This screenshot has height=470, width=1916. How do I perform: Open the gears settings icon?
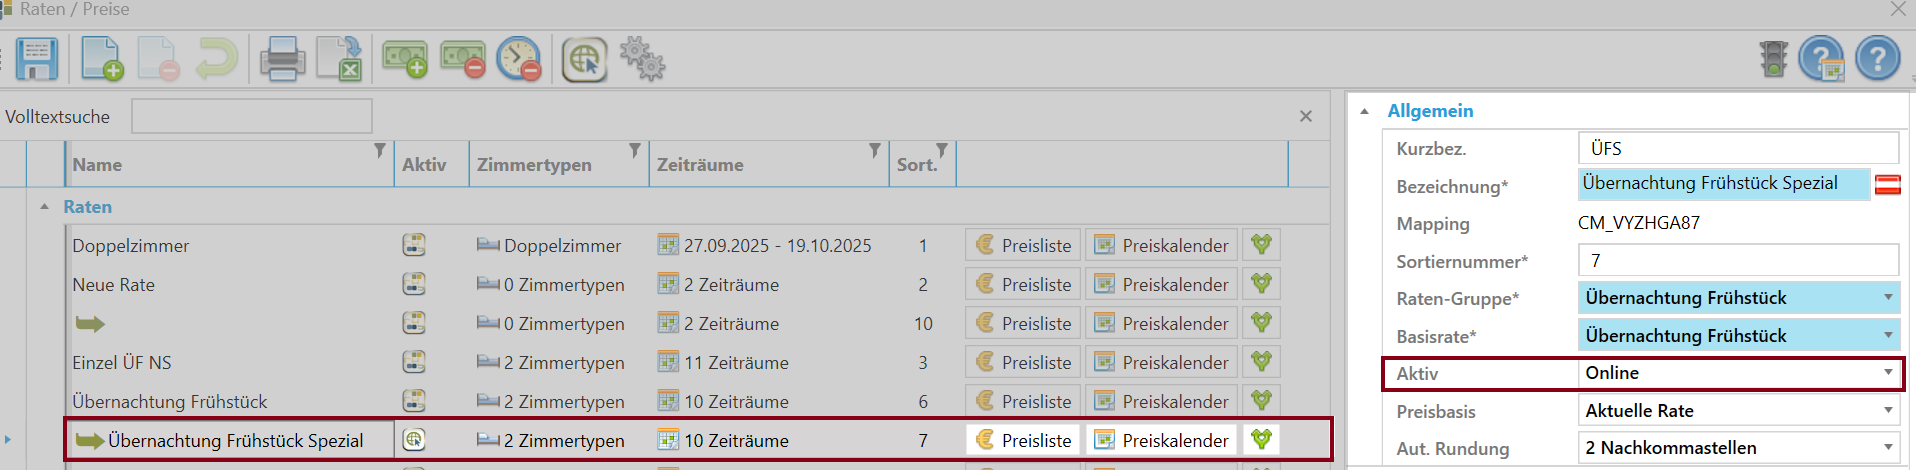click(643, 59)
